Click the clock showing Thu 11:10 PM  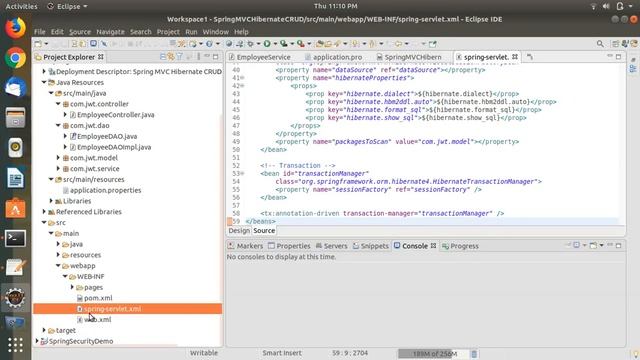(336, 6)
